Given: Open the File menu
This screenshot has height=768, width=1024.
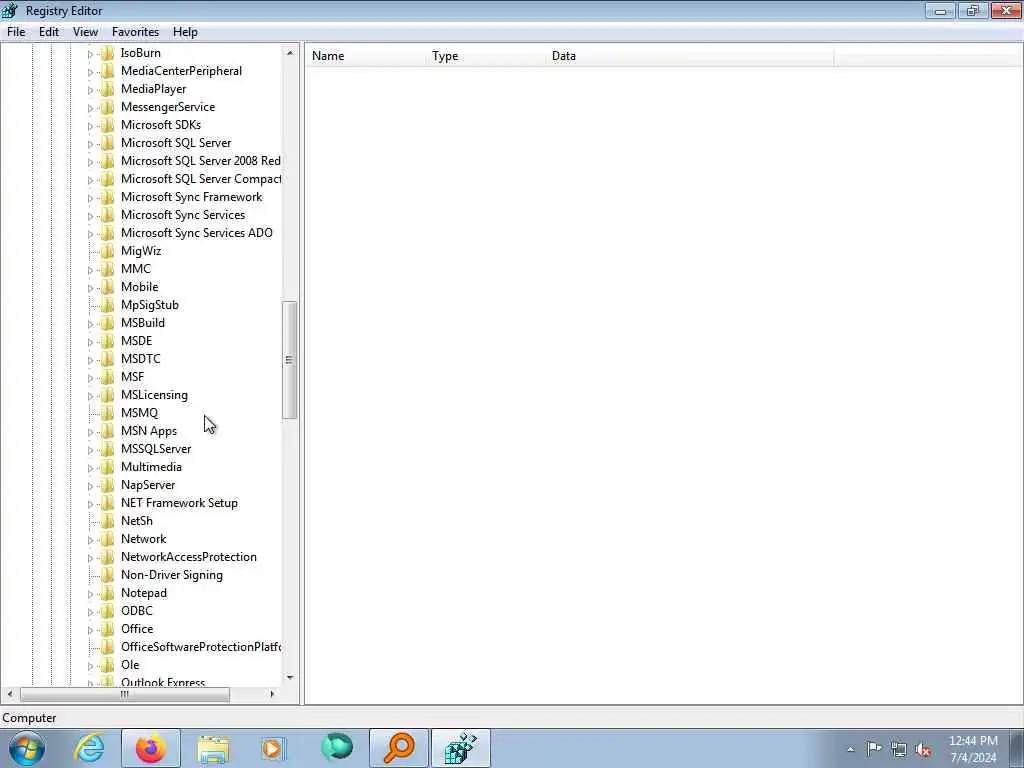Looking at the screenshot, I should tap(16, 31).
